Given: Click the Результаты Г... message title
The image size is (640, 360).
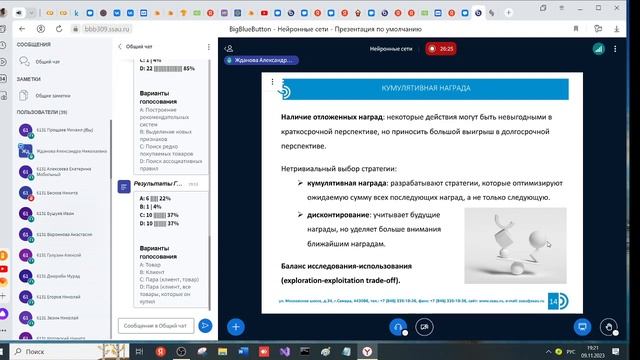Looking at the screenshot, I should point(158,184).
